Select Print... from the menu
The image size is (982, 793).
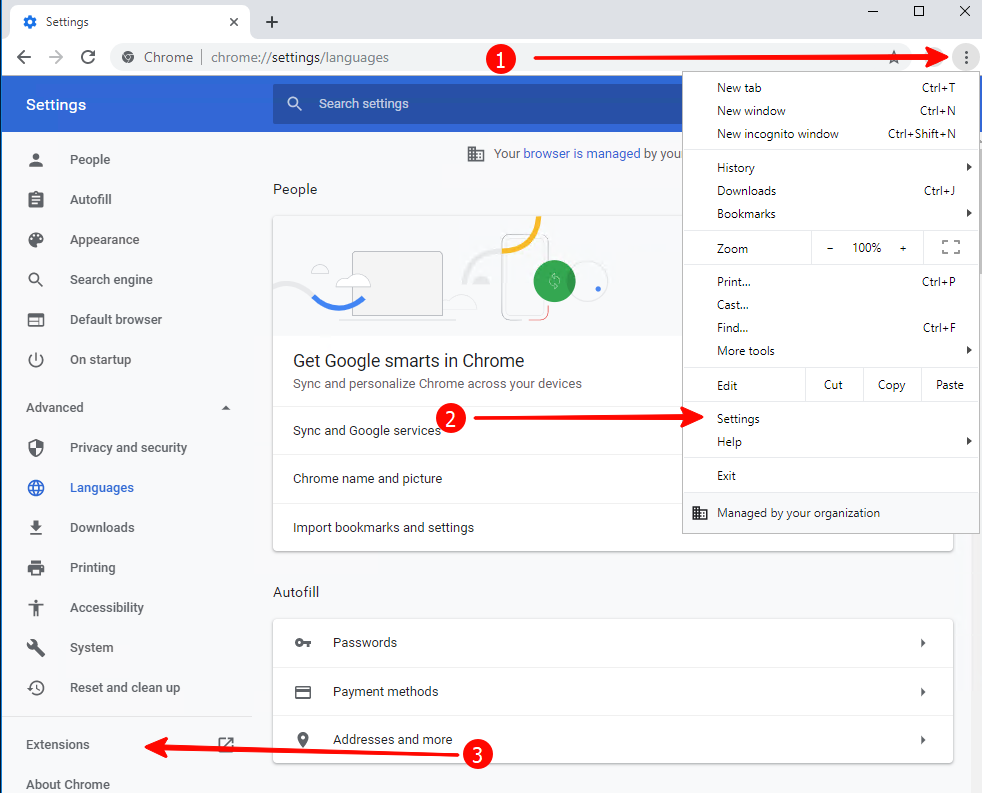(830, 282)
